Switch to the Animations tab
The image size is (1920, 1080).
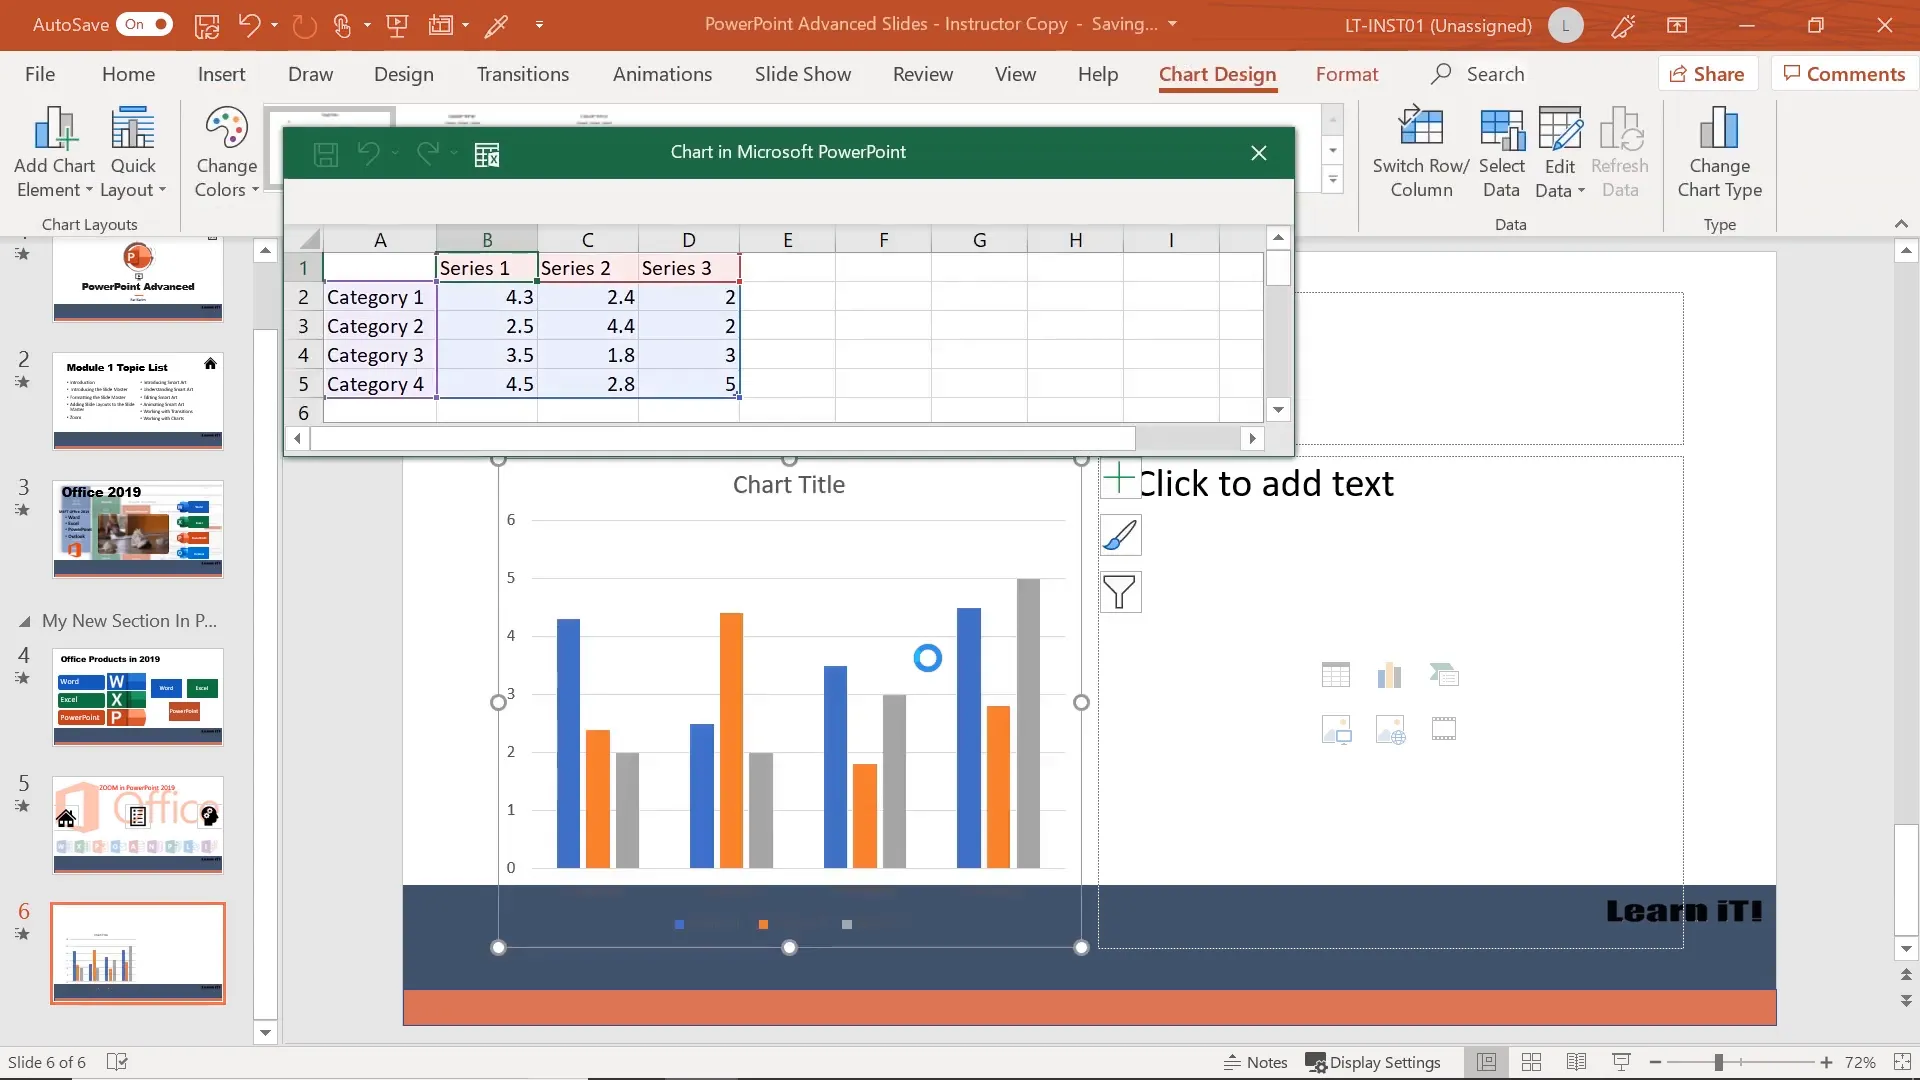(x=662, y=74)
